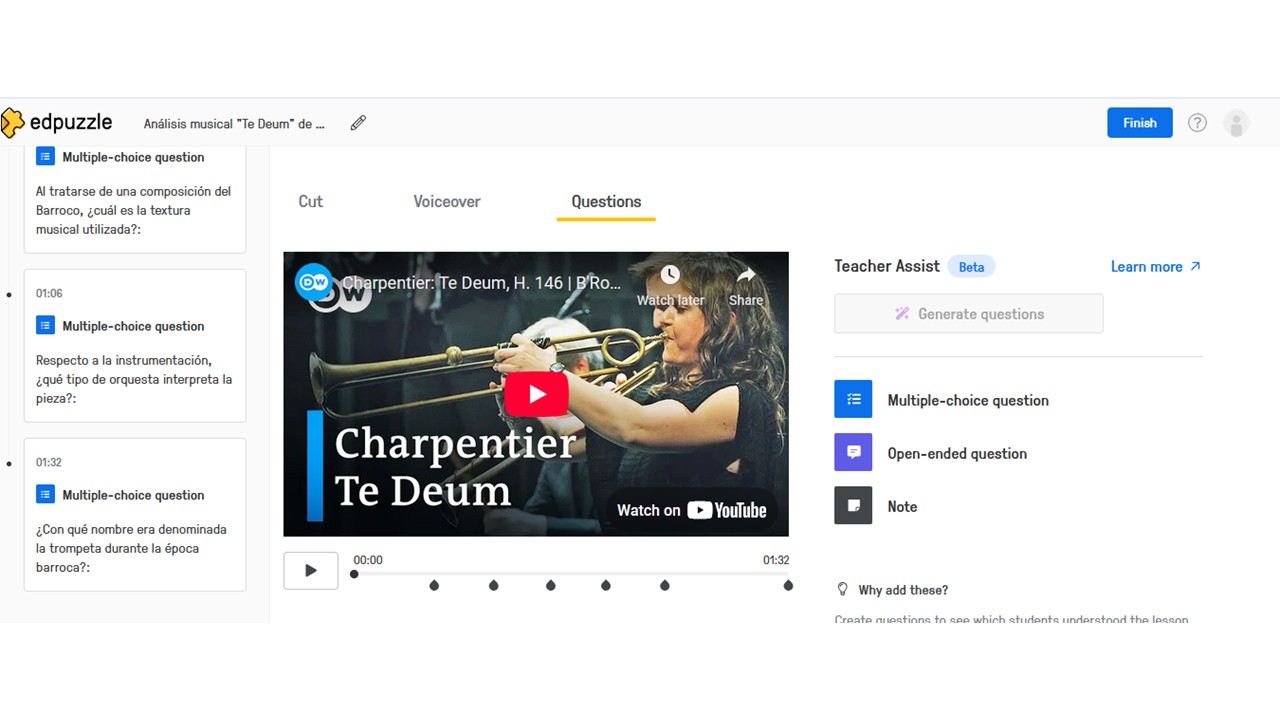Open the 01:06 orchestra question card
Image resolution: width=1280 pixels, height=720 pixels.
pyautogui.click(x=135, y=345)
